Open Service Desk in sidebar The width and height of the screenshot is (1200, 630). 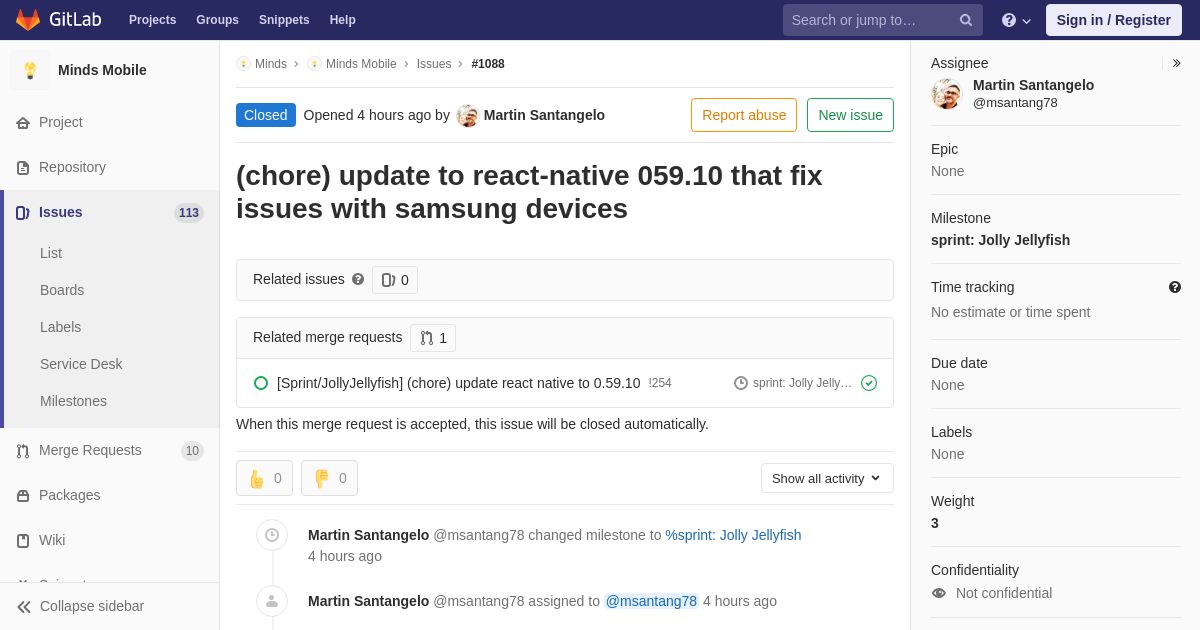tap(81, 364)
